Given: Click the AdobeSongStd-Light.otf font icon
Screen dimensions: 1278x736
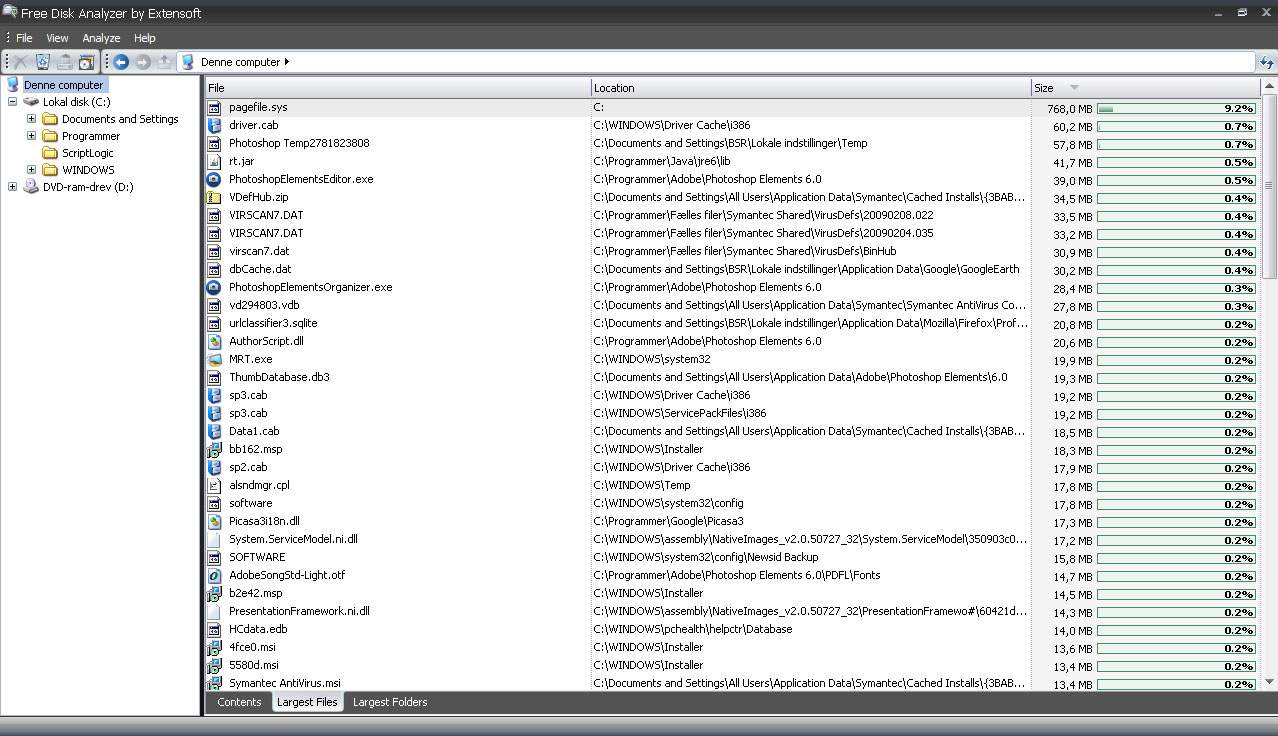Looking at the screenshot, I should (x=214, y=575).
